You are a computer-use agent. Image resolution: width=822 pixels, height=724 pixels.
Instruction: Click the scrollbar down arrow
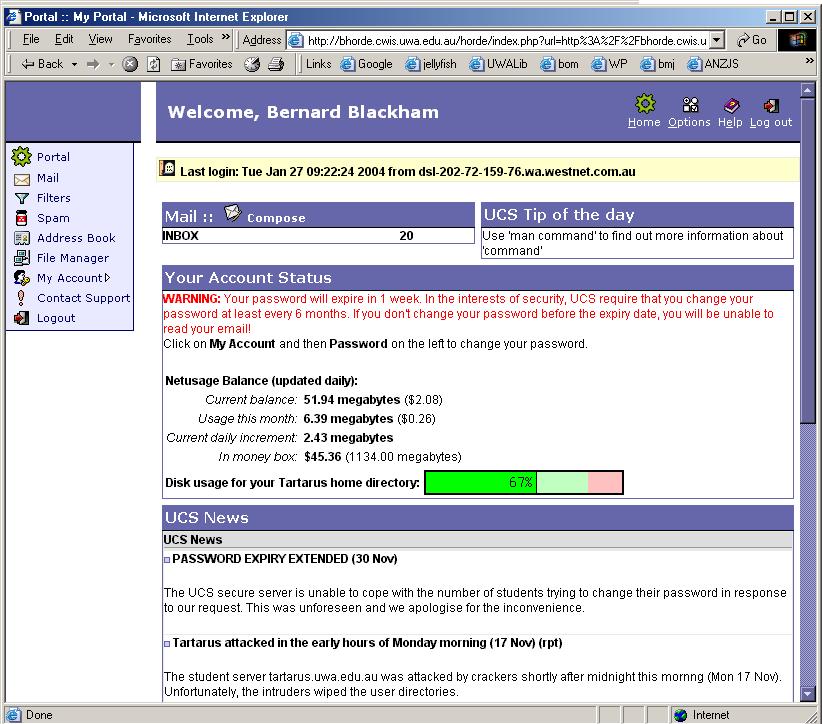pyautogui.click(x=808, y=694)
